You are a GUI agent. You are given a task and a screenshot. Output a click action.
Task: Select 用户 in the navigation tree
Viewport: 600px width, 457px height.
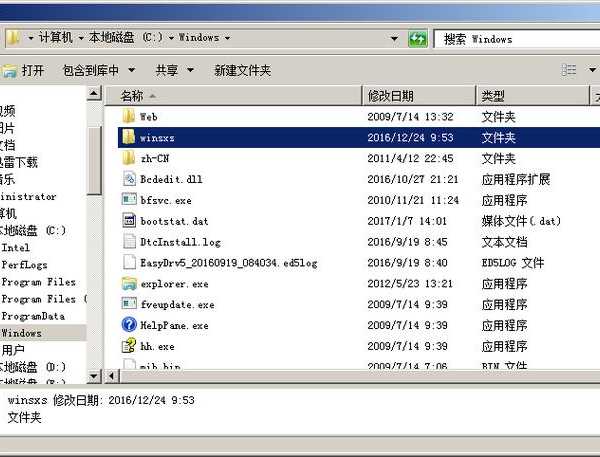pos(13,350)
